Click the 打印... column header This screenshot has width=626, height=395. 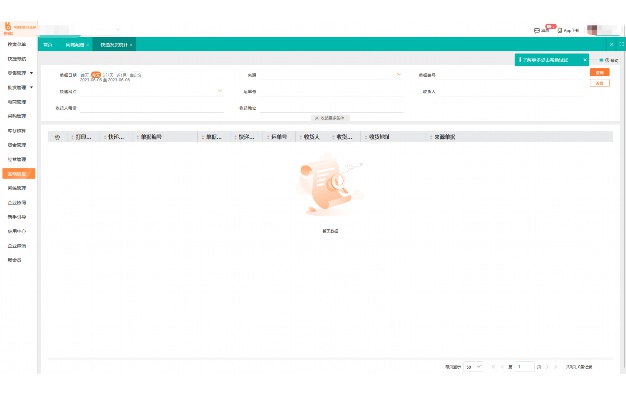click(x=83, y=137)
